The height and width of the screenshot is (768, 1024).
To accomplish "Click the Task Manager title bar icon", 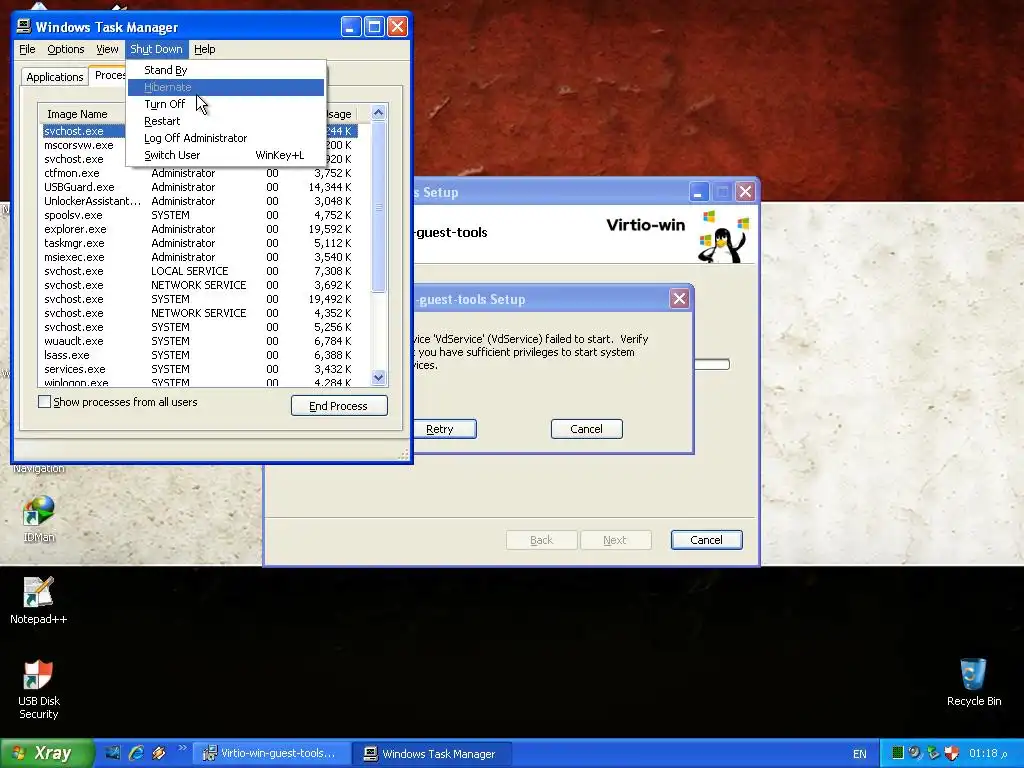I will (x=24, y=26).
